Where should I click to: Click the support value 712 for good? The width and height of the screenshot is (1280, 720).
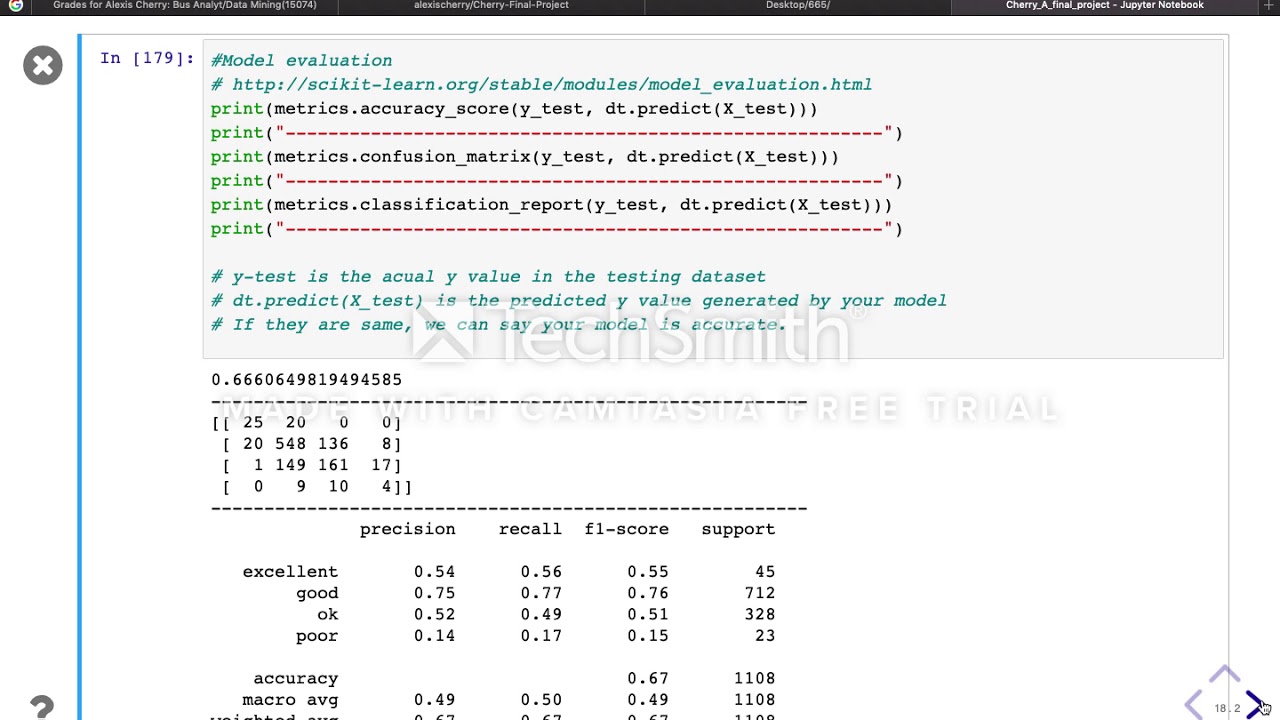click(759, 593)
